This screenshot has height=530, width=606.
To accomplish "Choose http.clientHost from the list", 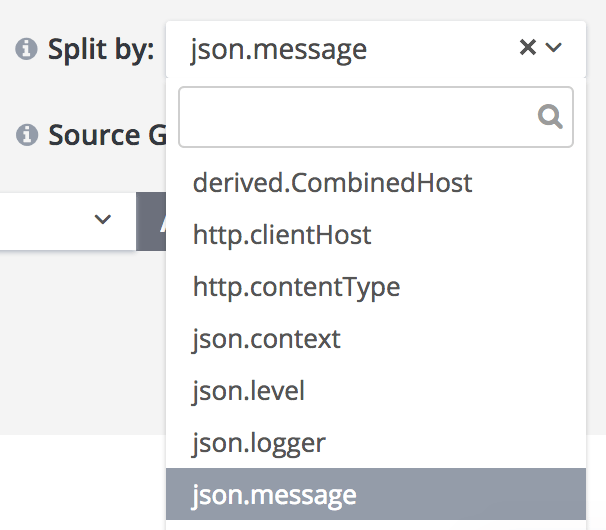I will (x=282, y=235).
